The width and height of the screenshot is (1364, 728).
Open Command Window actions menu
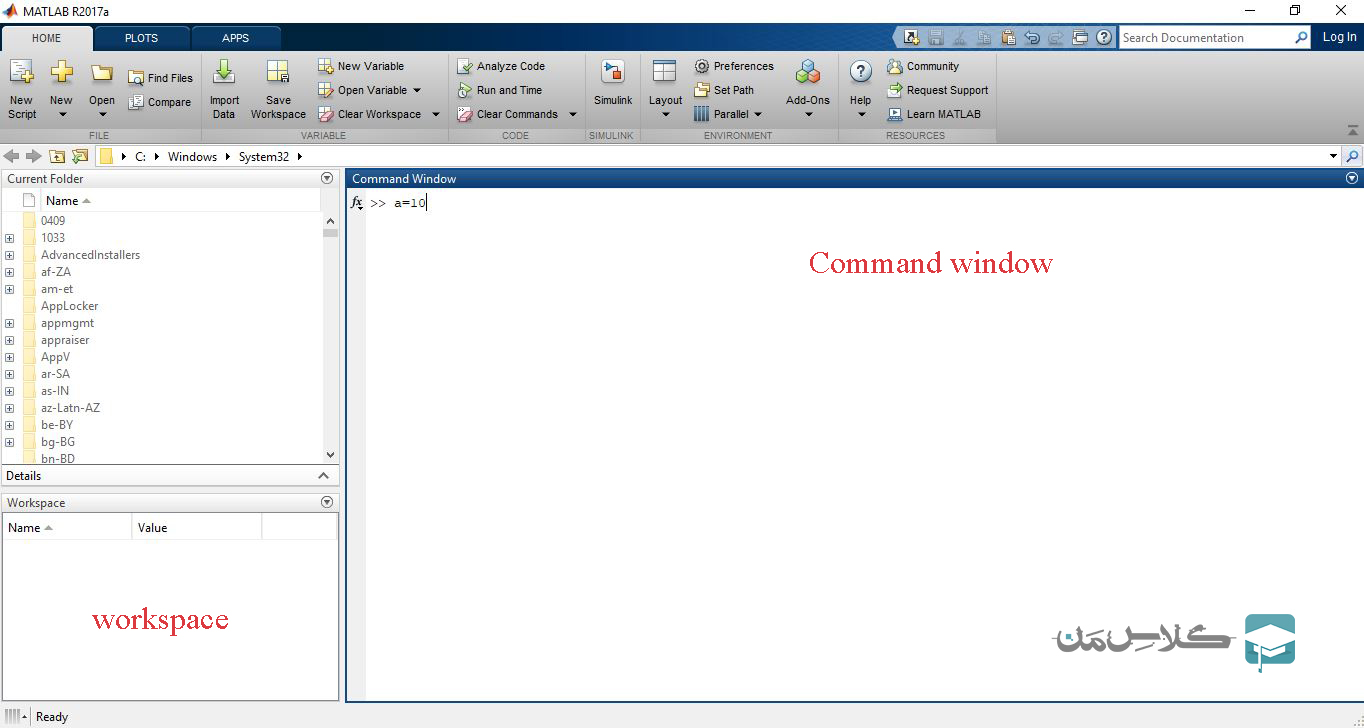pos(1352,178)
